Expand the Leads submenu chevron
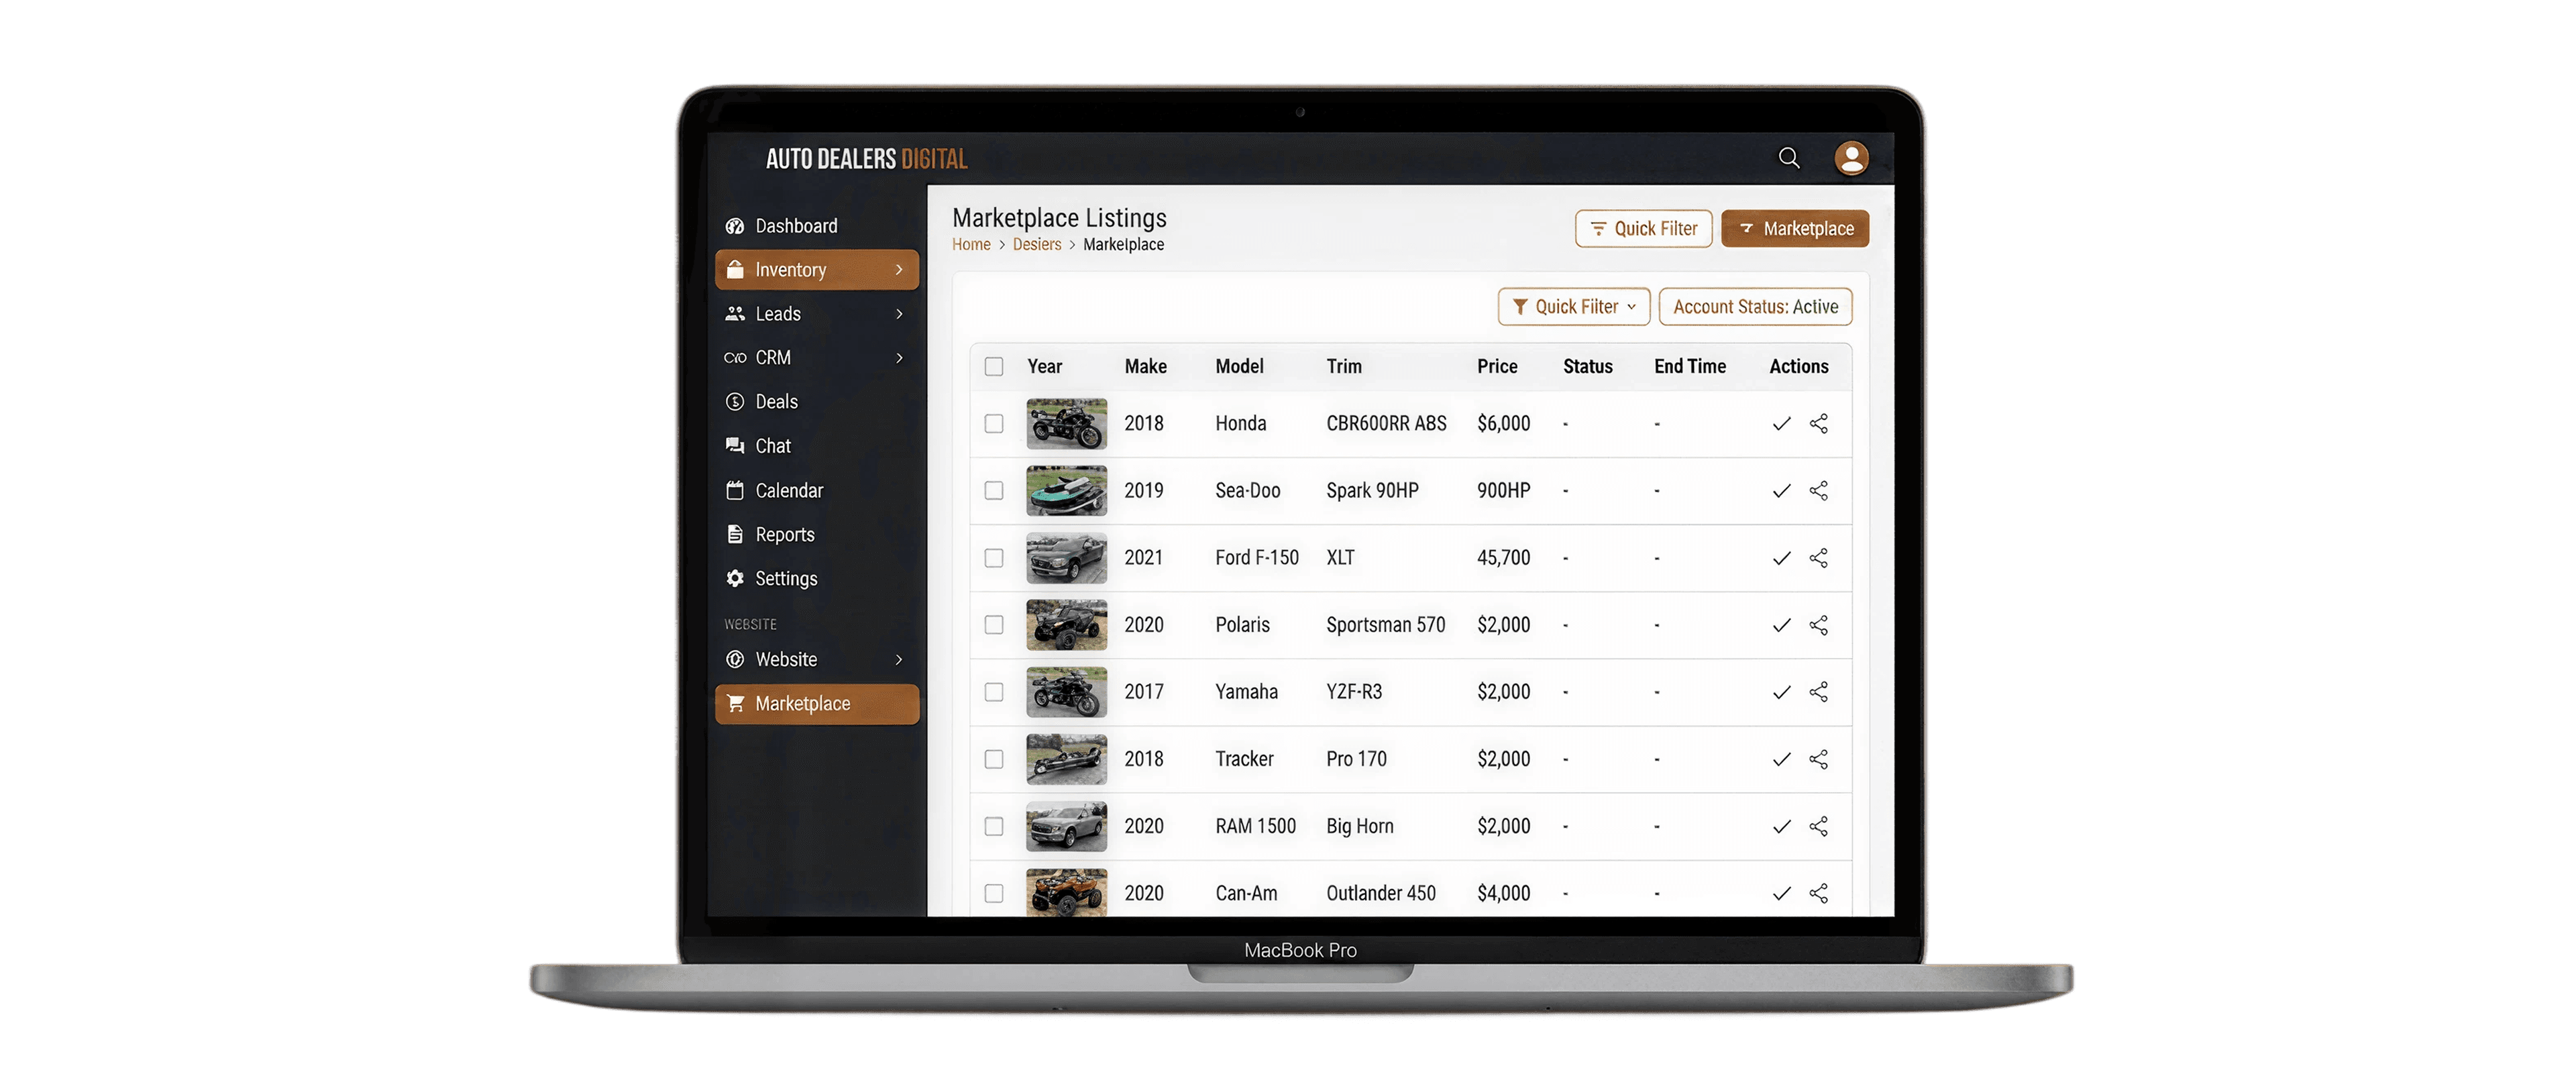Image resolution: width=2576 pixels, height=1074 pixels. (x=899, y=314)
